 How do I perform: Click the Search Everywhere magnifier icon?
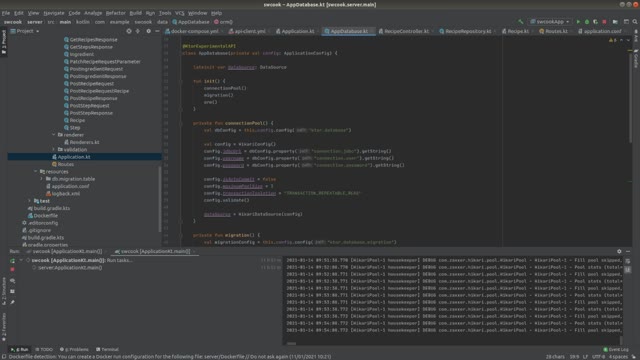pos(635,22)
